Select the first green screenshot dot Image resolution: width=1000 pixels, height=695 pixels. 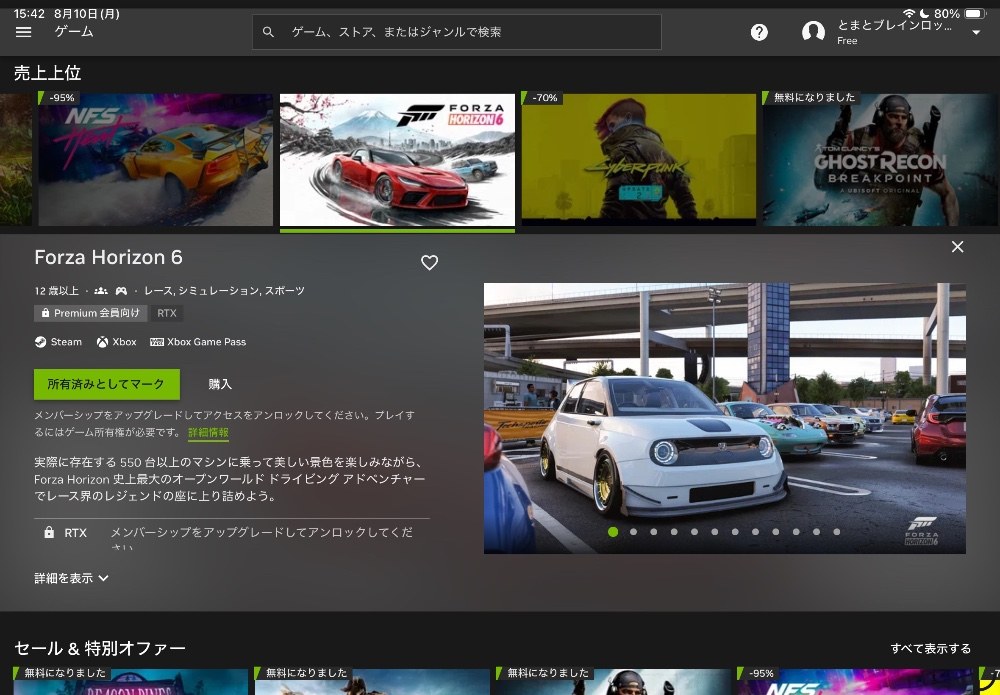point(613,532)
